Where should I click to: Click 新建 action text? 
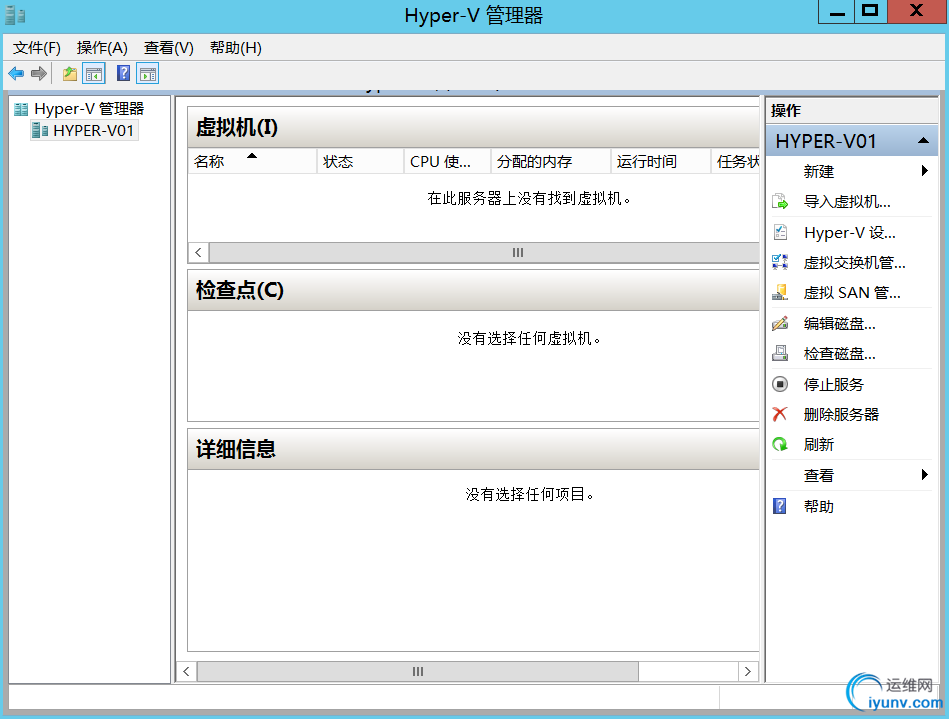tap(818, 172)
